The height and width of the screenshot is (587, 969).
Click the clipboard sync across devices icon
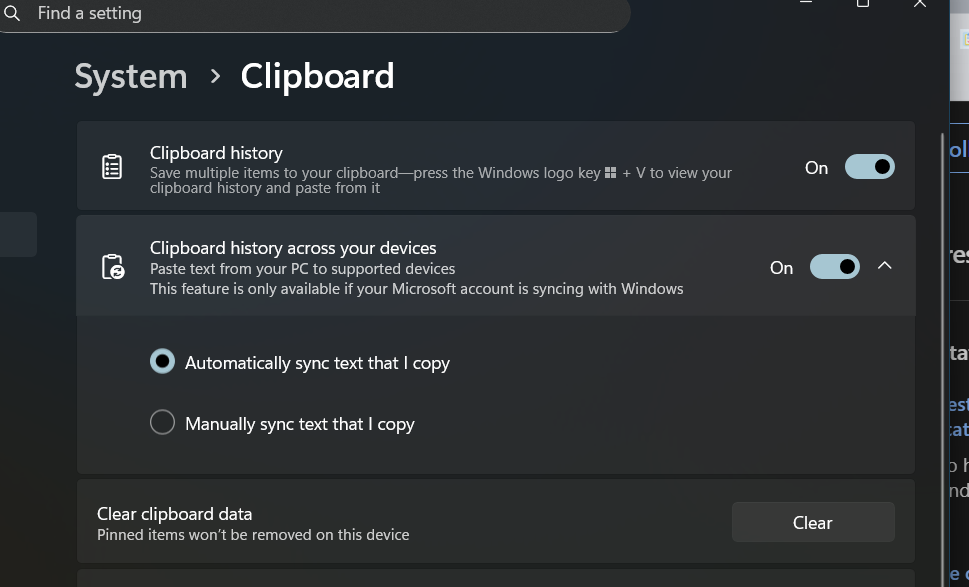point(112,266)
